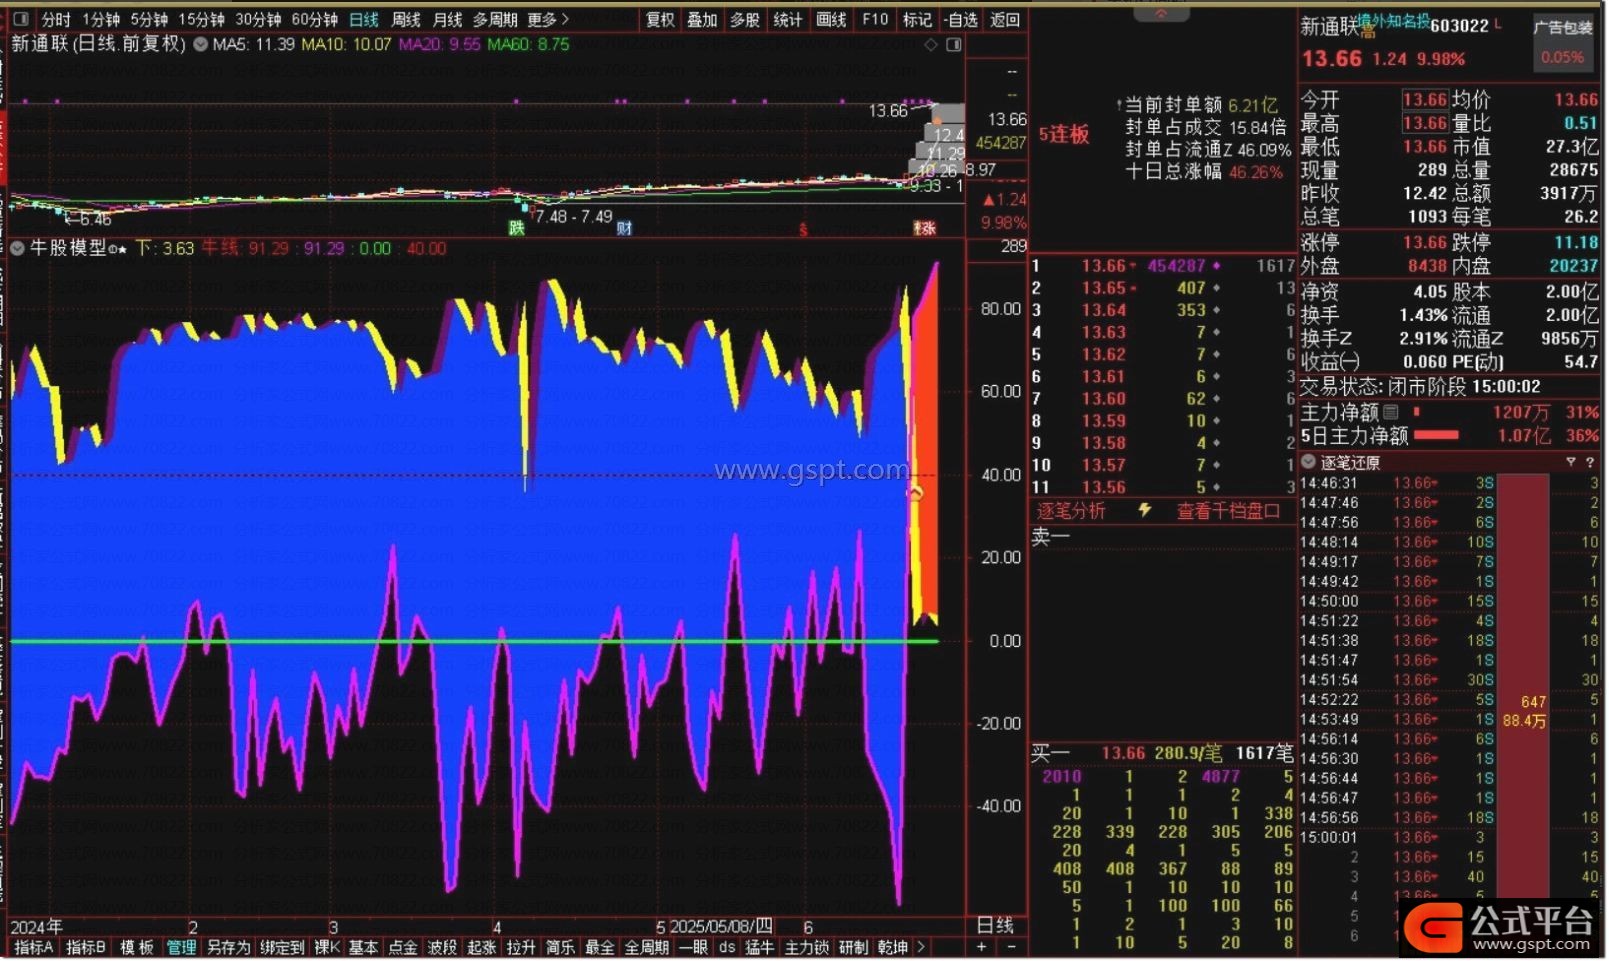Select the 乾坤 indicator tab
The width and height of the screenshot is (1609, 961).
(x=893, y=947)
